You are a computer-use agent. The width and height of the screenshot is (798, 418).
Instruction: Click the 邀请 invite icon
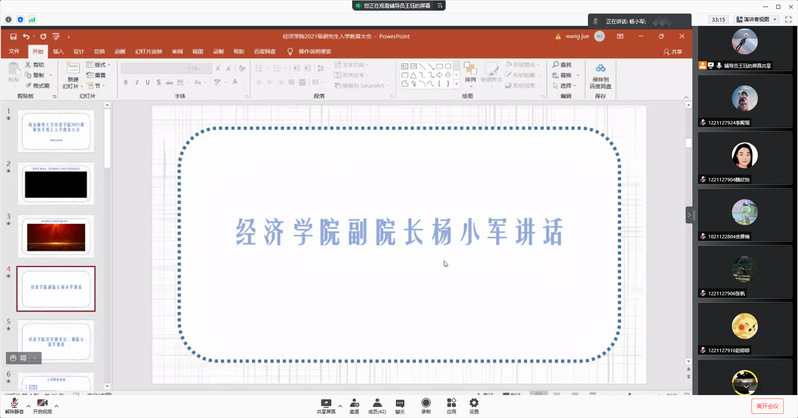[354, 406]
